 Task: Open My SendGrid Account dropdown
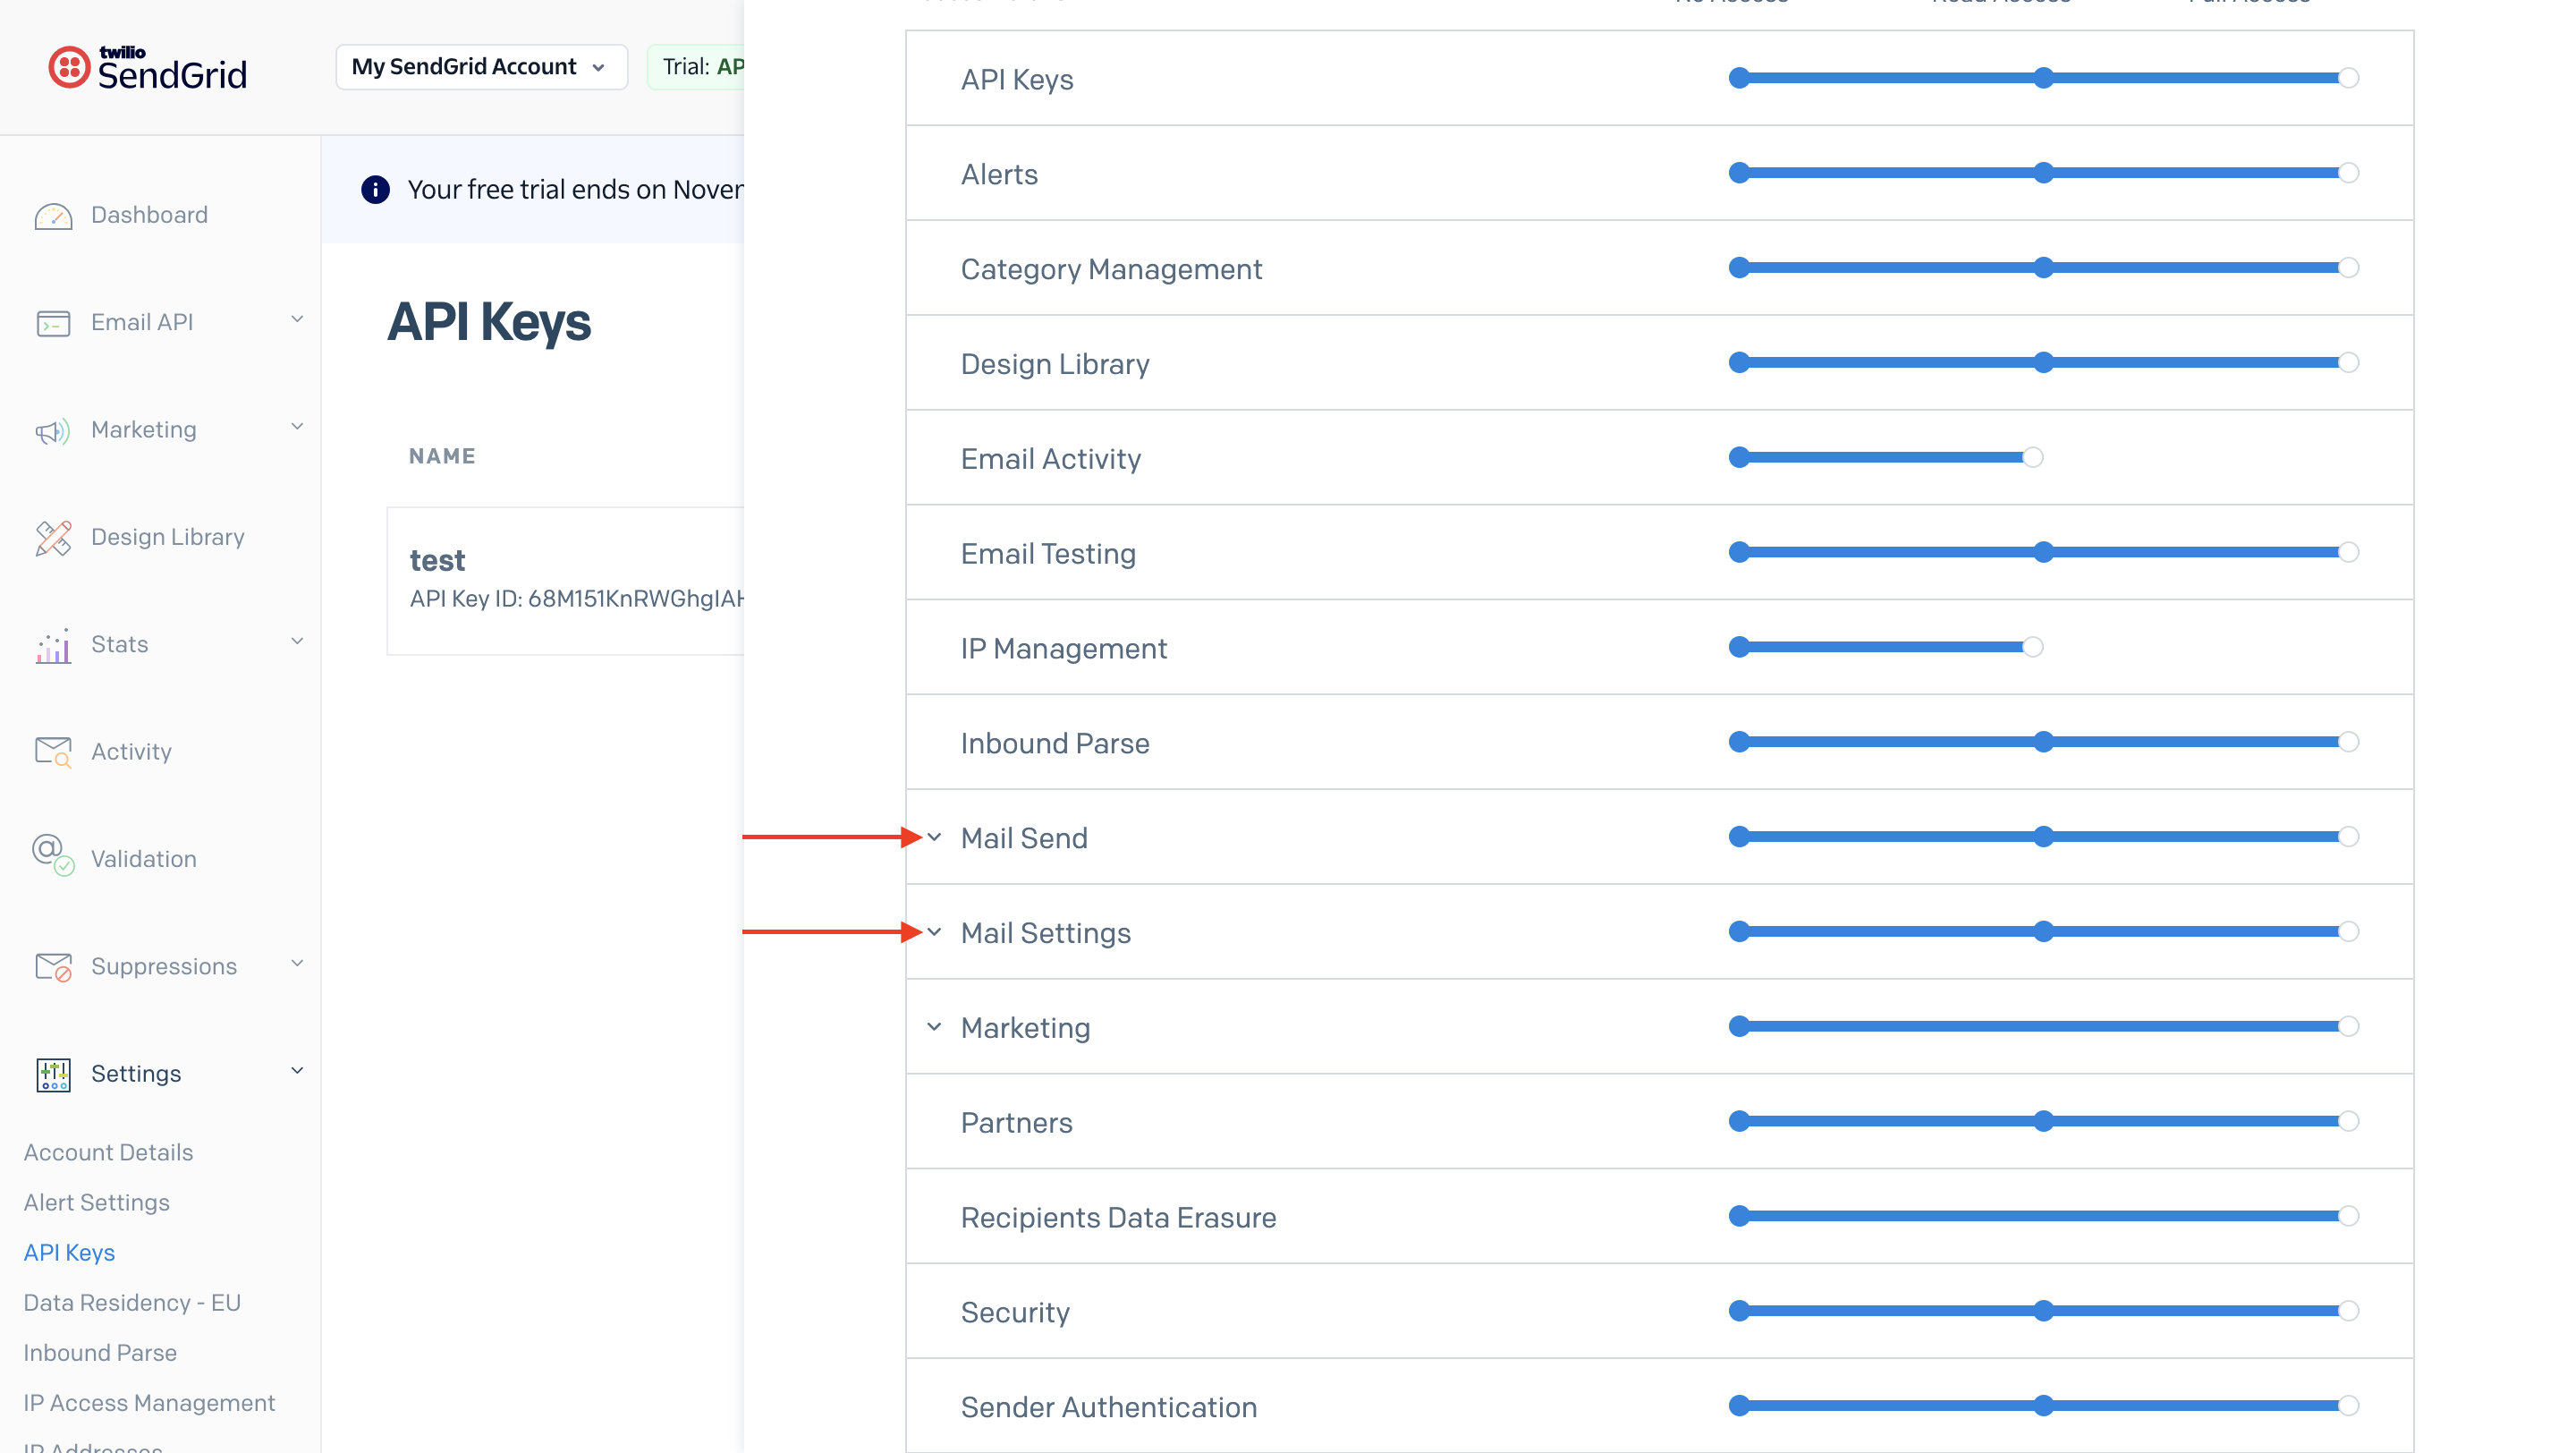tap(481, 67)
